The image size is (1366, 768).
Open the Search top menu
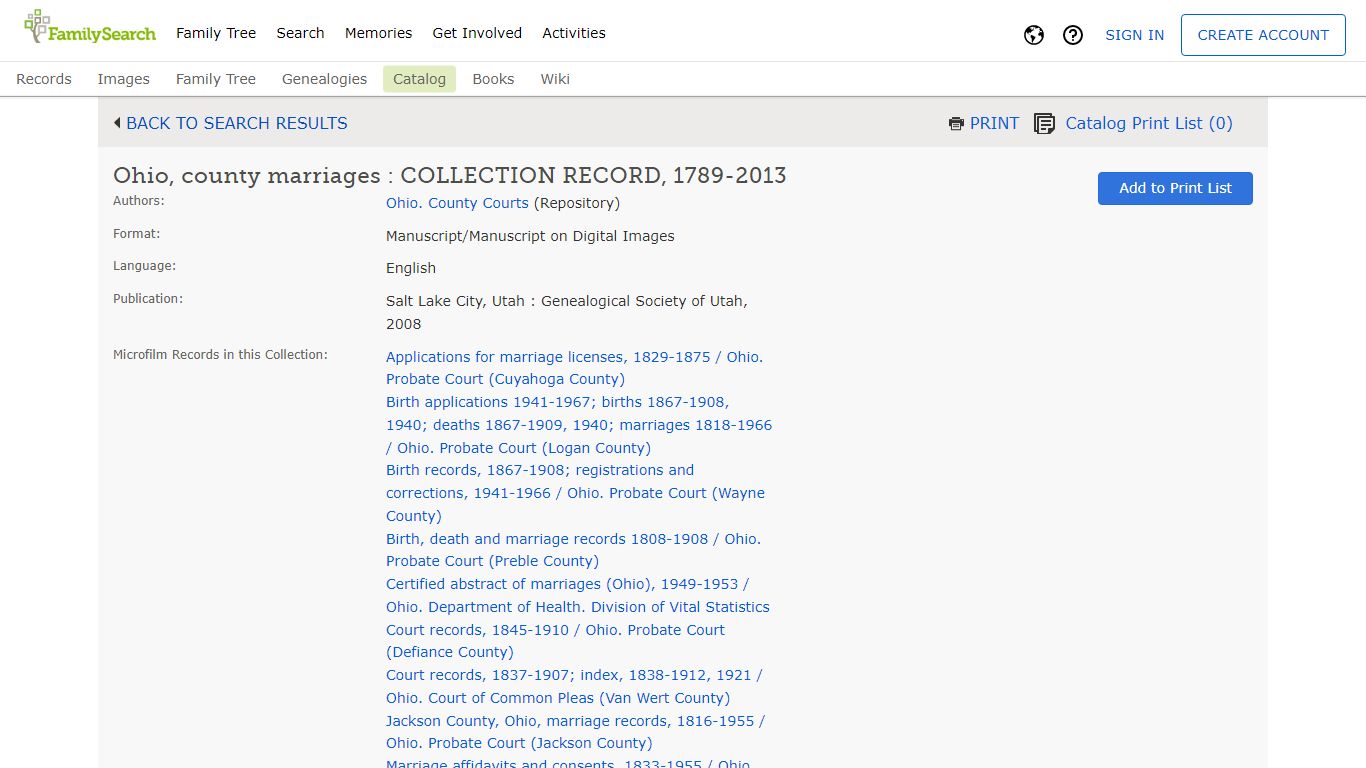[x=300, y=33]
